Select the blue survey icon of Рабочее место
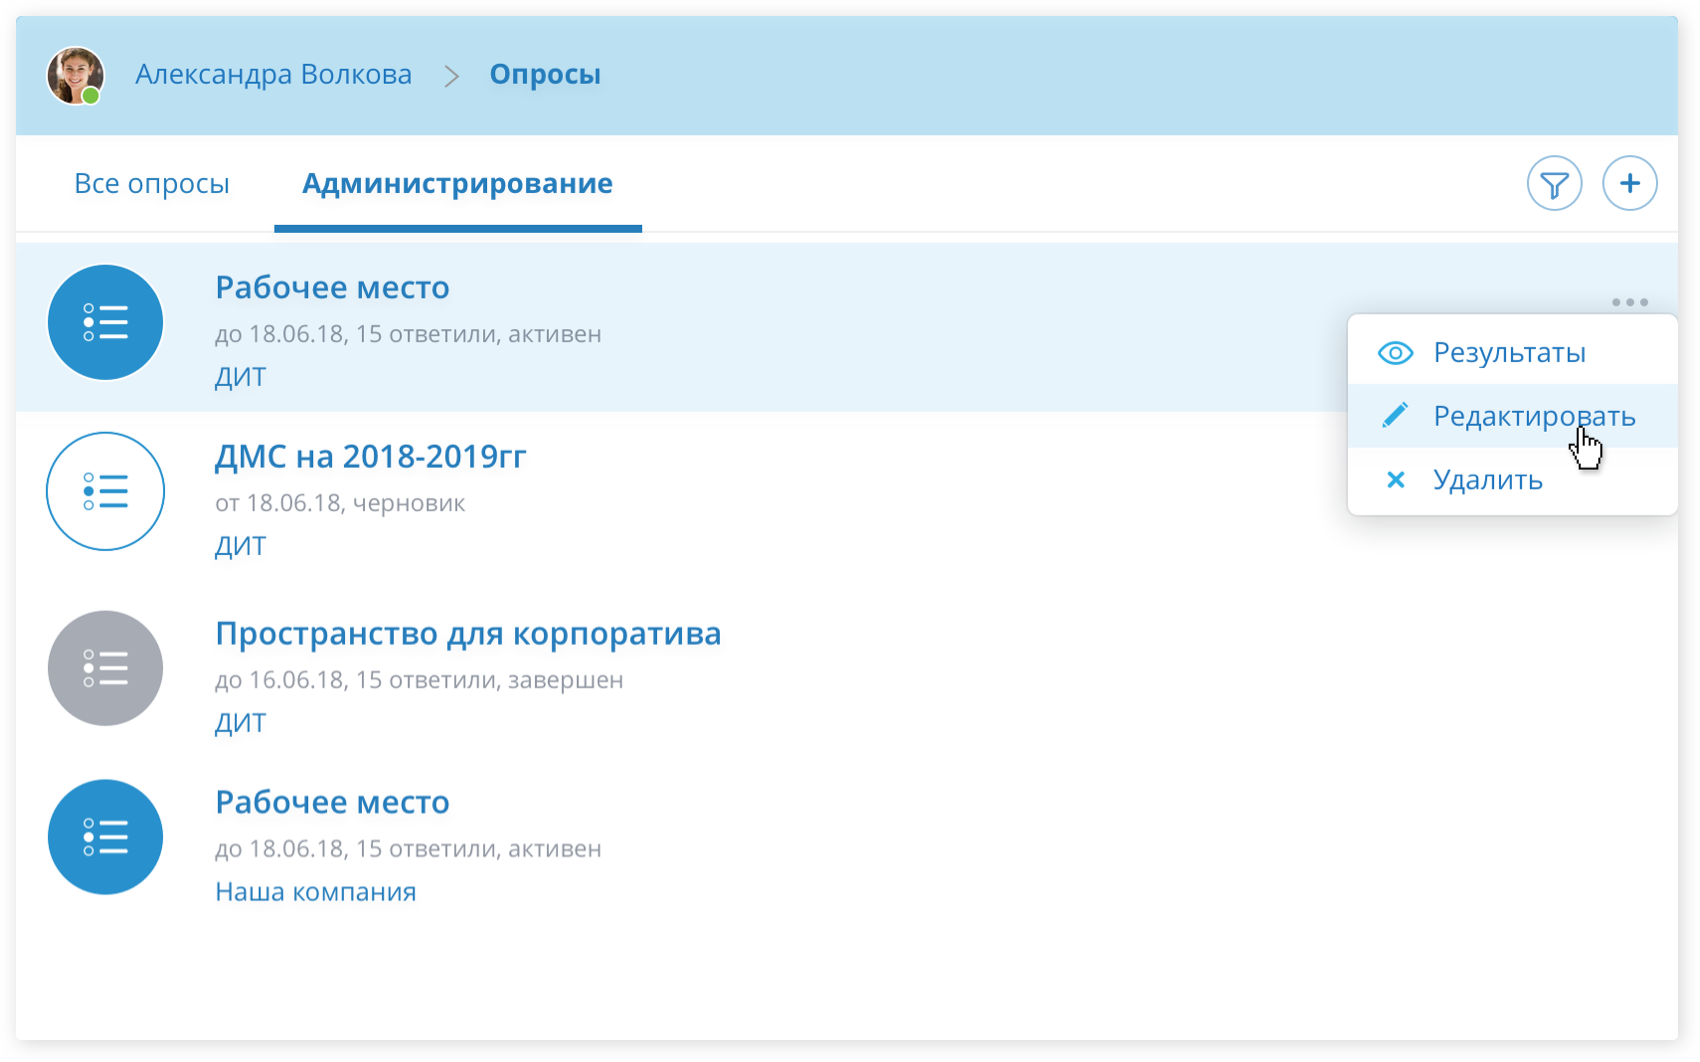The image size is (1700, 1062). [105, 321]
